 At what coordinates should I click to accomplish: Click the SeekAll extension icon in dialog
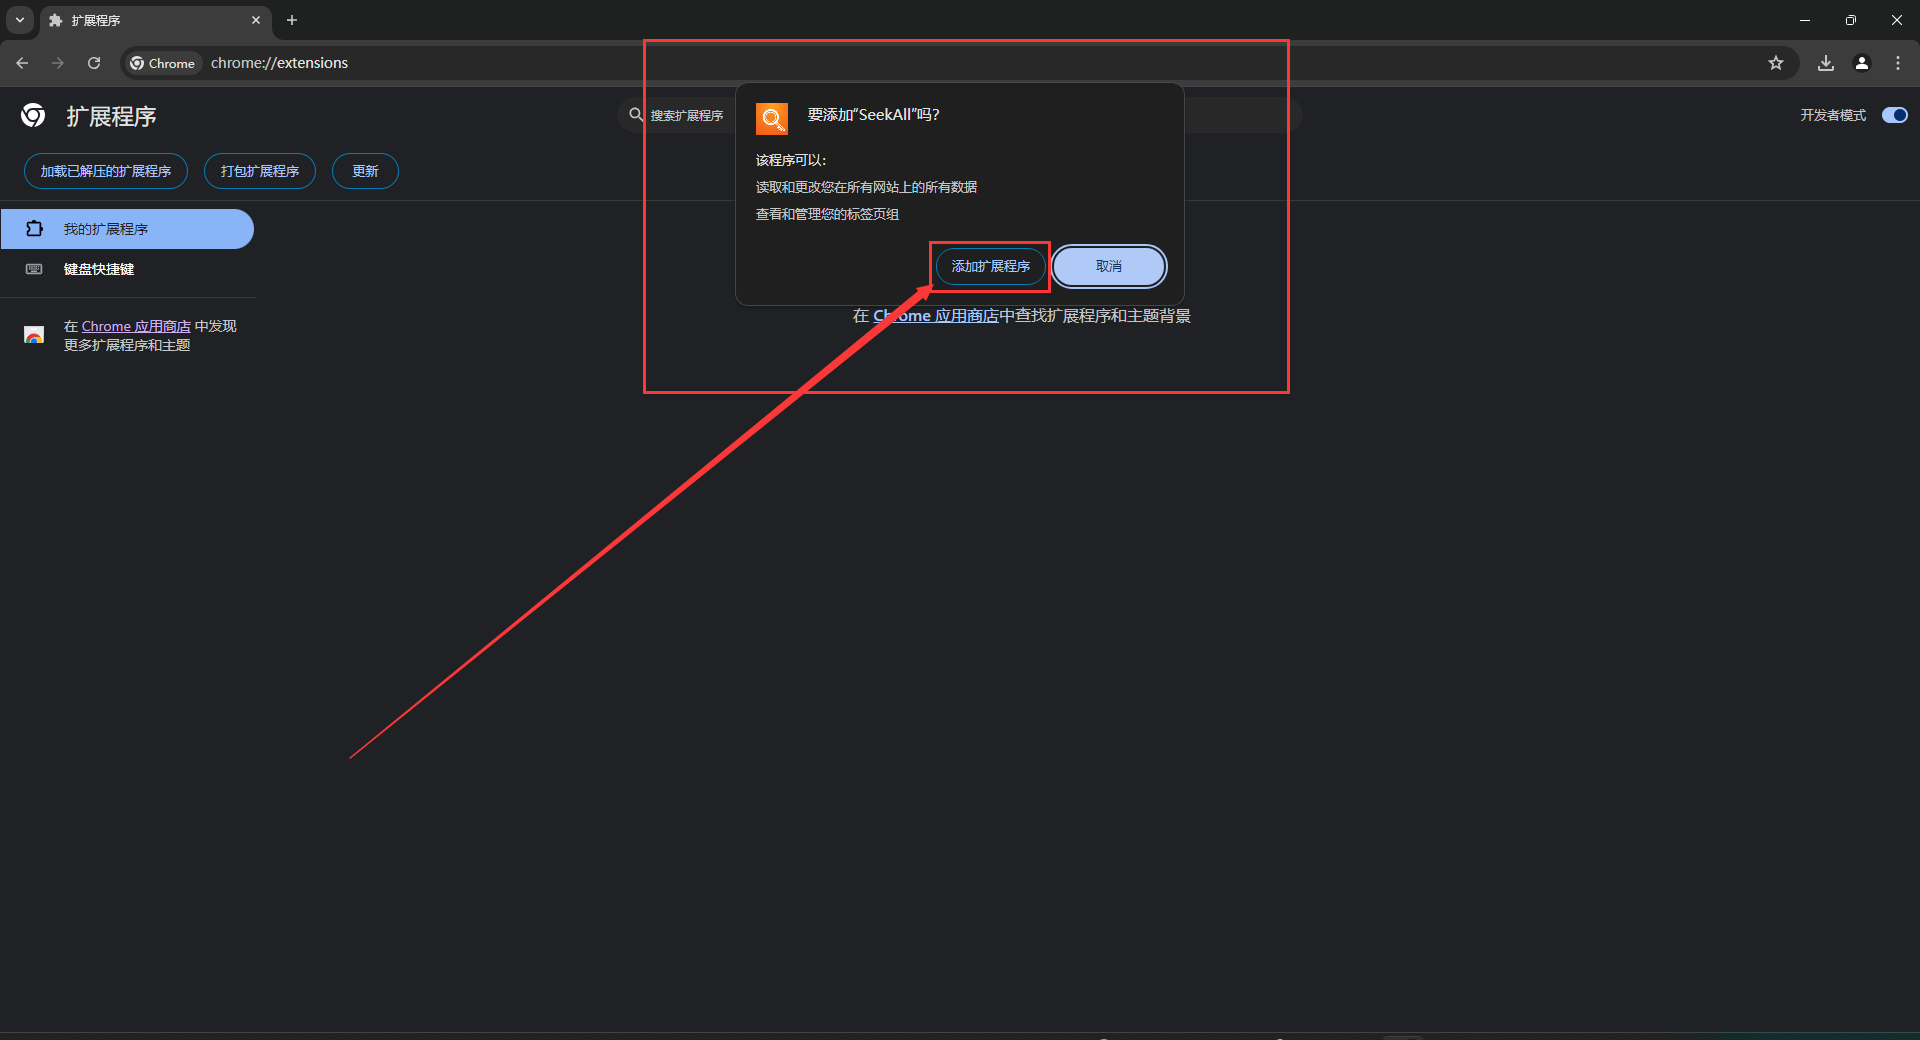pyautogui.click(x=772, y=119)
